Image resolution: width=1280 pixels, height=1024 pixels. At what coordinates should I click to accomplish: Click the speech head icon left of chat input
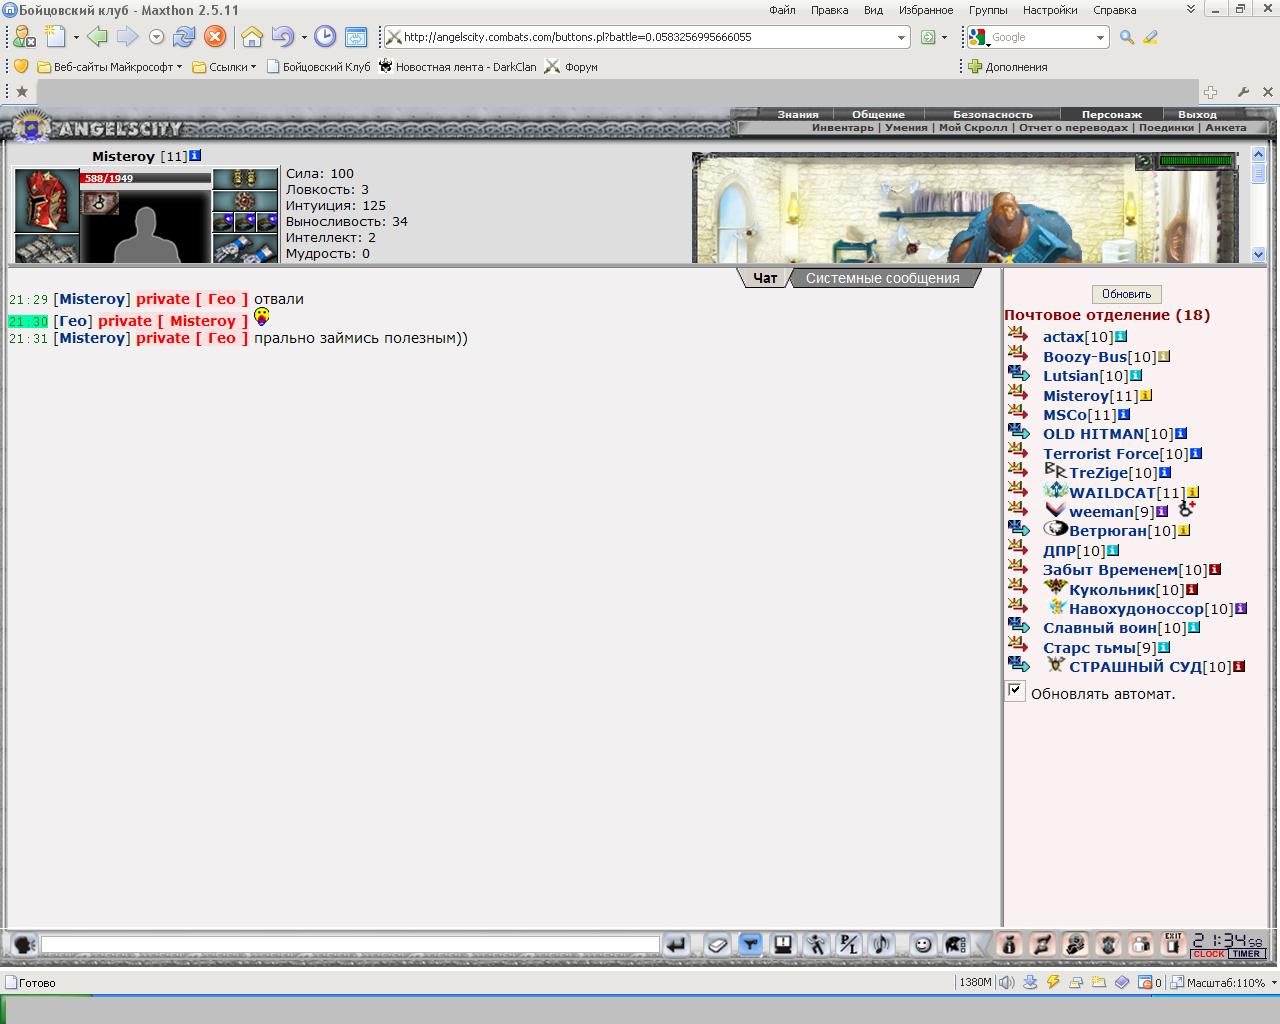(x=24, y=944)
